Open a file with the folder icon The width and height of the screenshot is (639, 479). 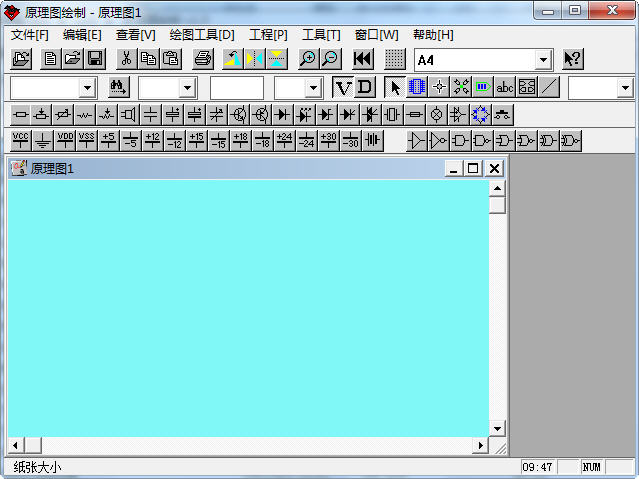pos(73,59)
